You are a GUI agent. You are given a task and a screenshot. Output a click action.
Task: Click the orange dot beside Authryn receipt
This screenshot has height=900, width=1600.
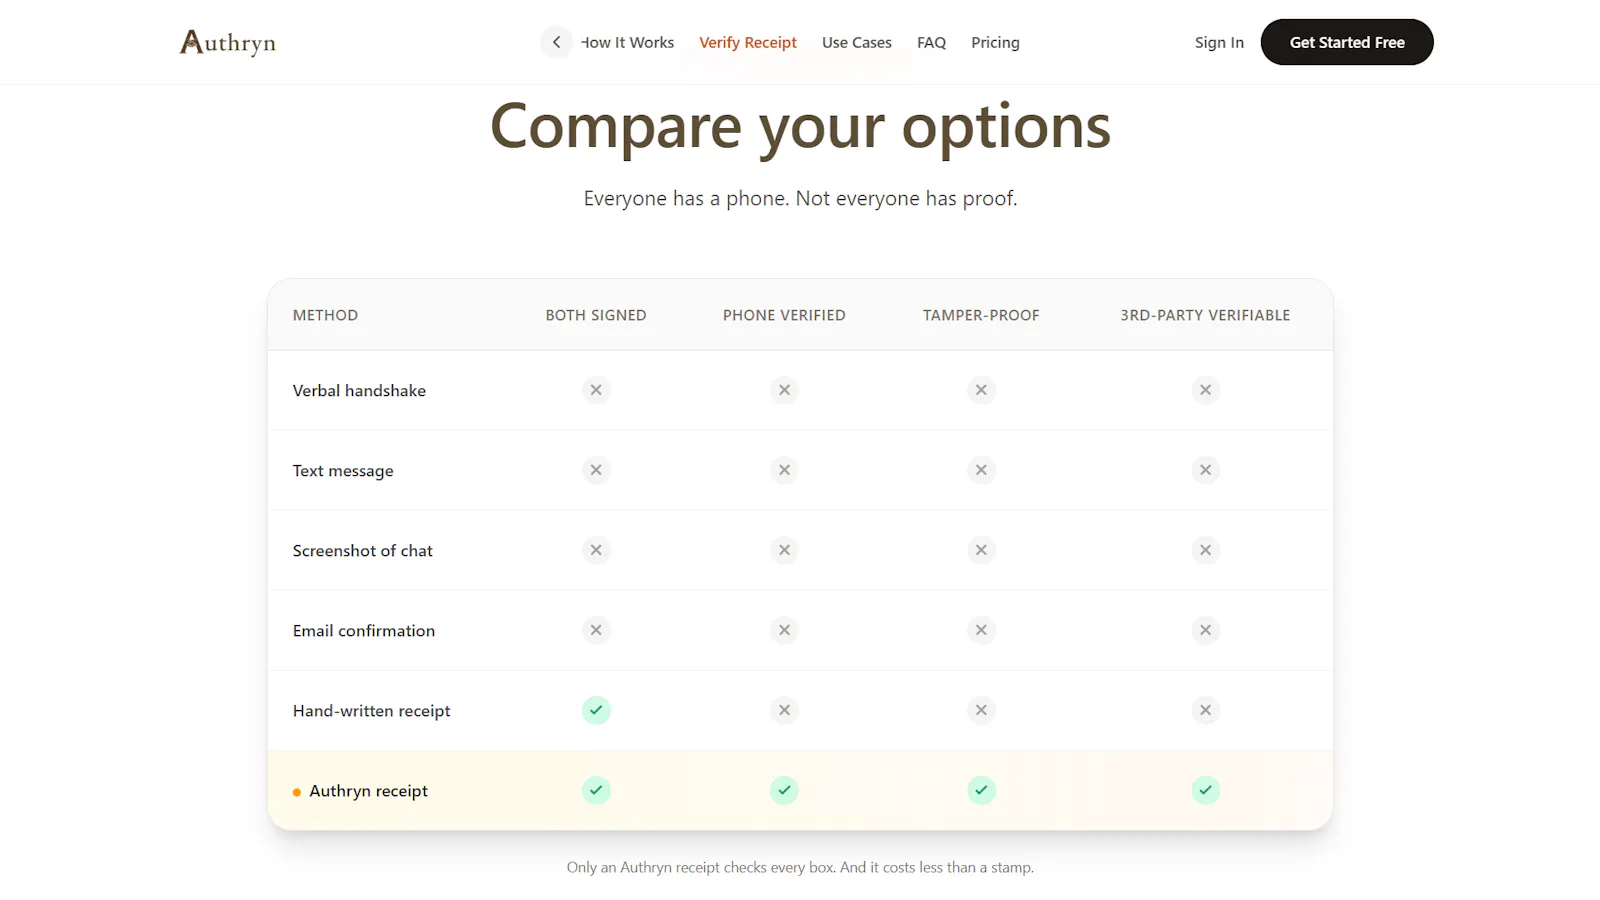click(297, 792)
